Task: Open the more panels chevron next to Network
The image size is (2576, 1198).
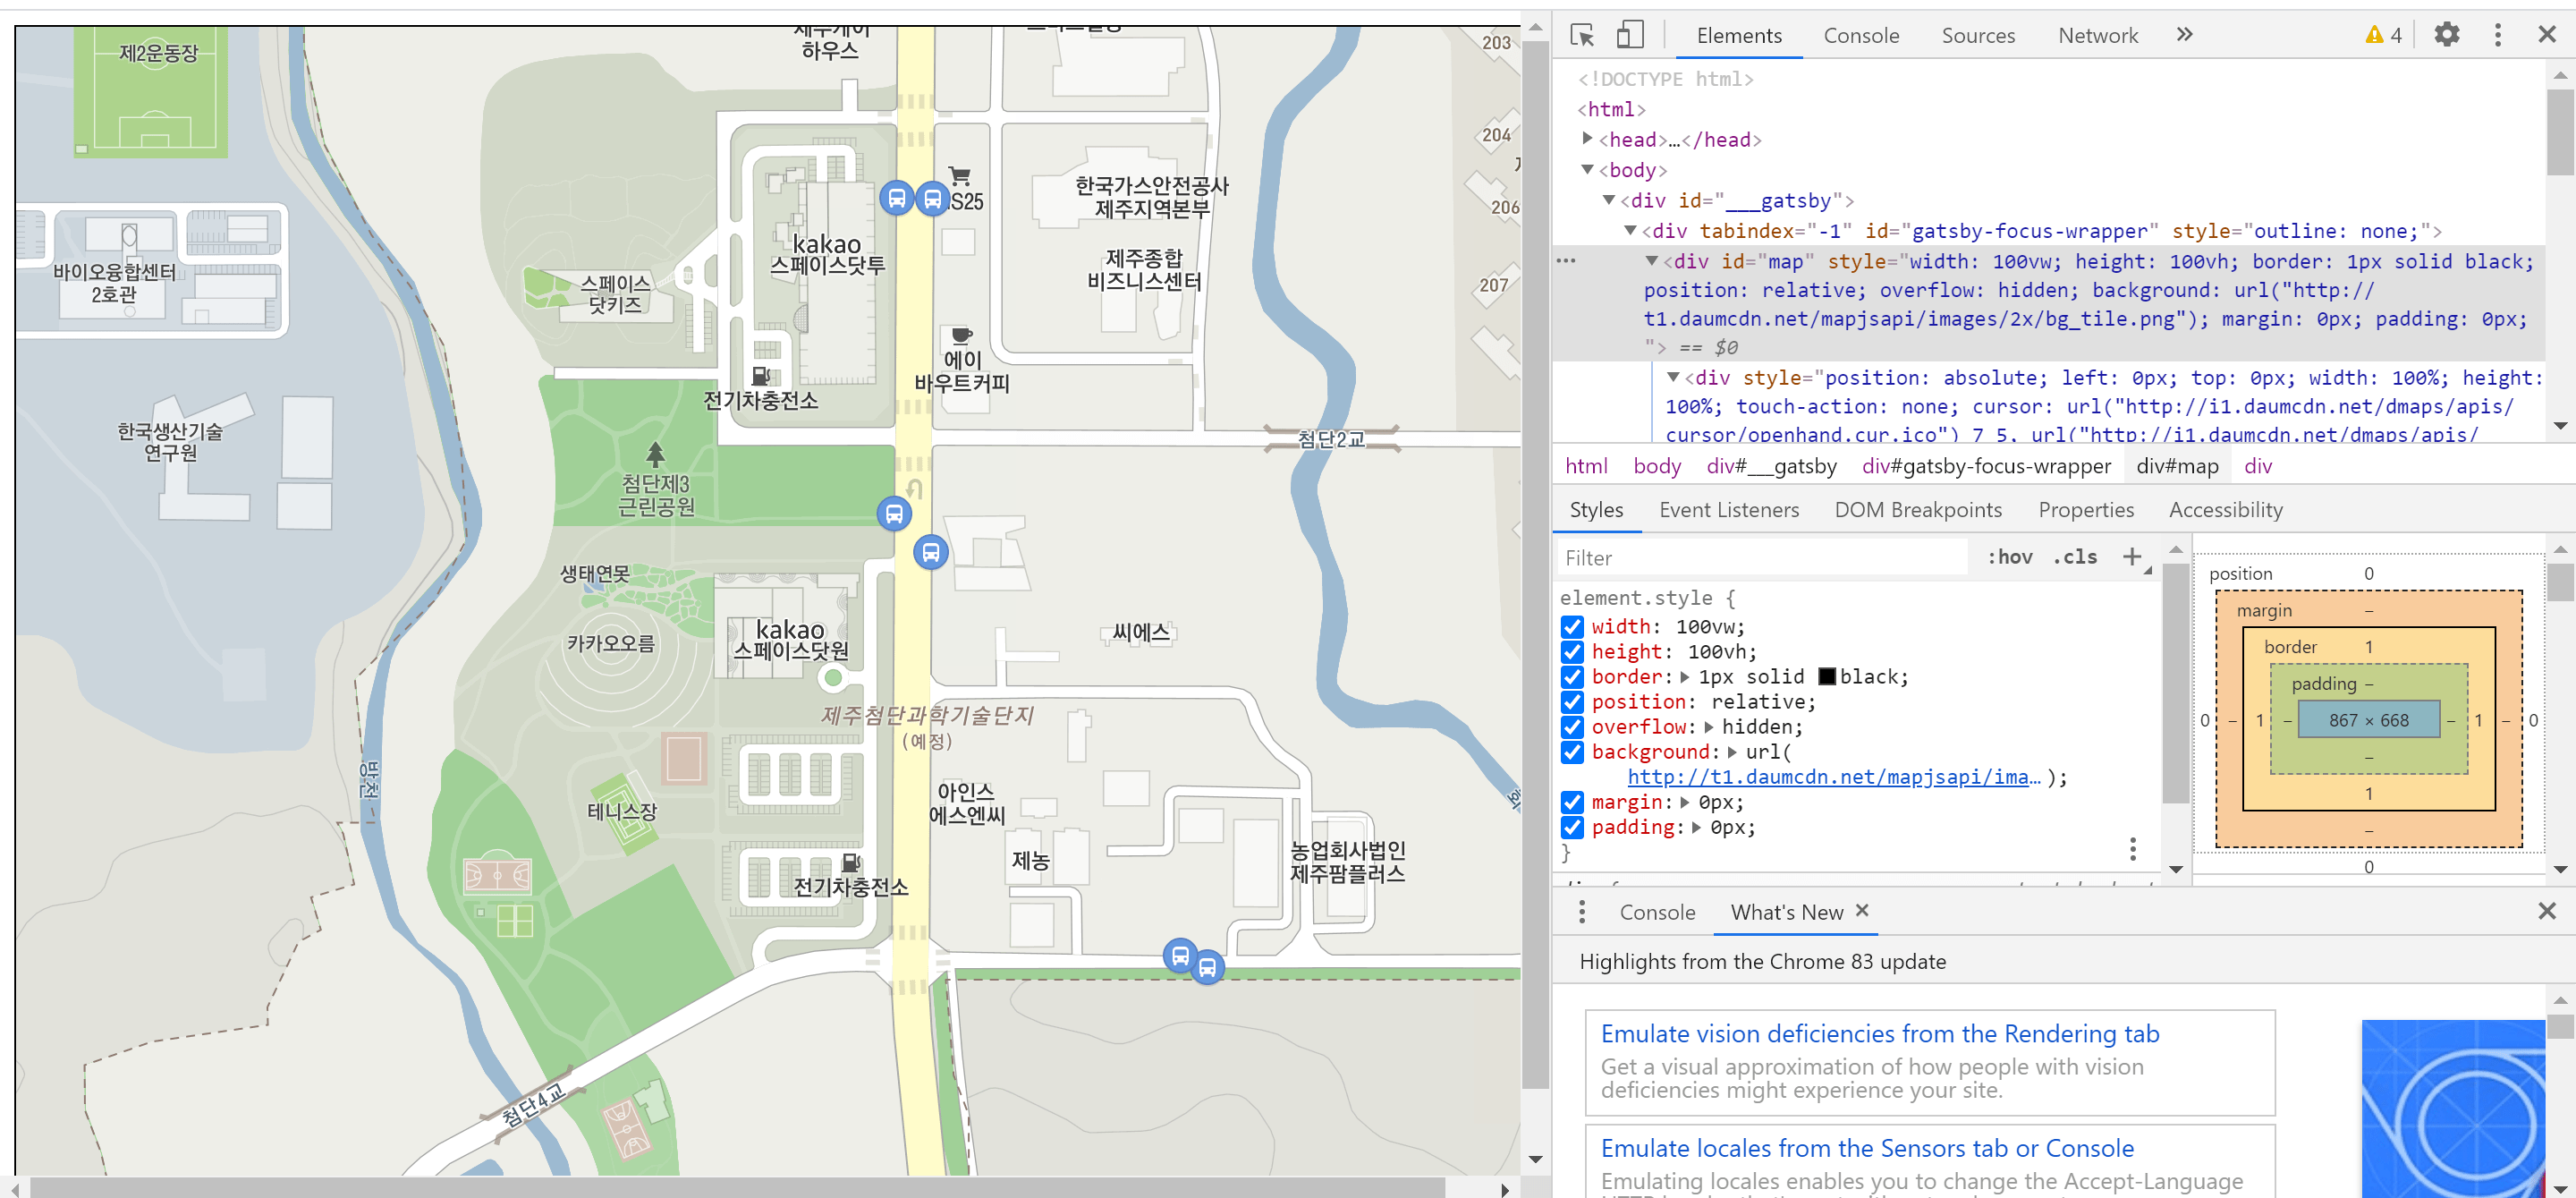Action: pyautogui.click(x=2184, y=35)
